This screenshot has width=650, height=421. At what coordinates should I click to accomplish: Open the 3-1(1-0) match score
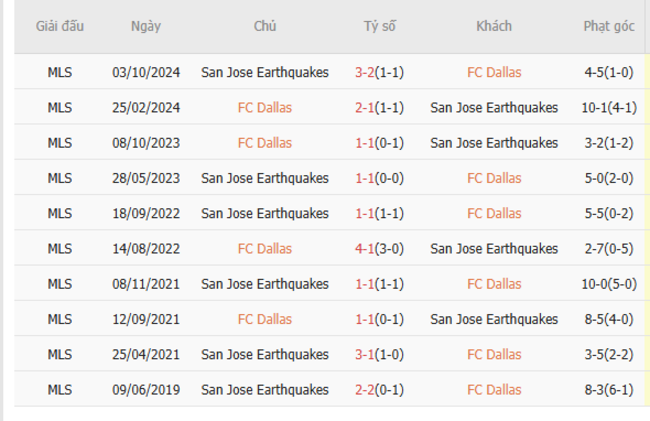[x=378, y=354]
